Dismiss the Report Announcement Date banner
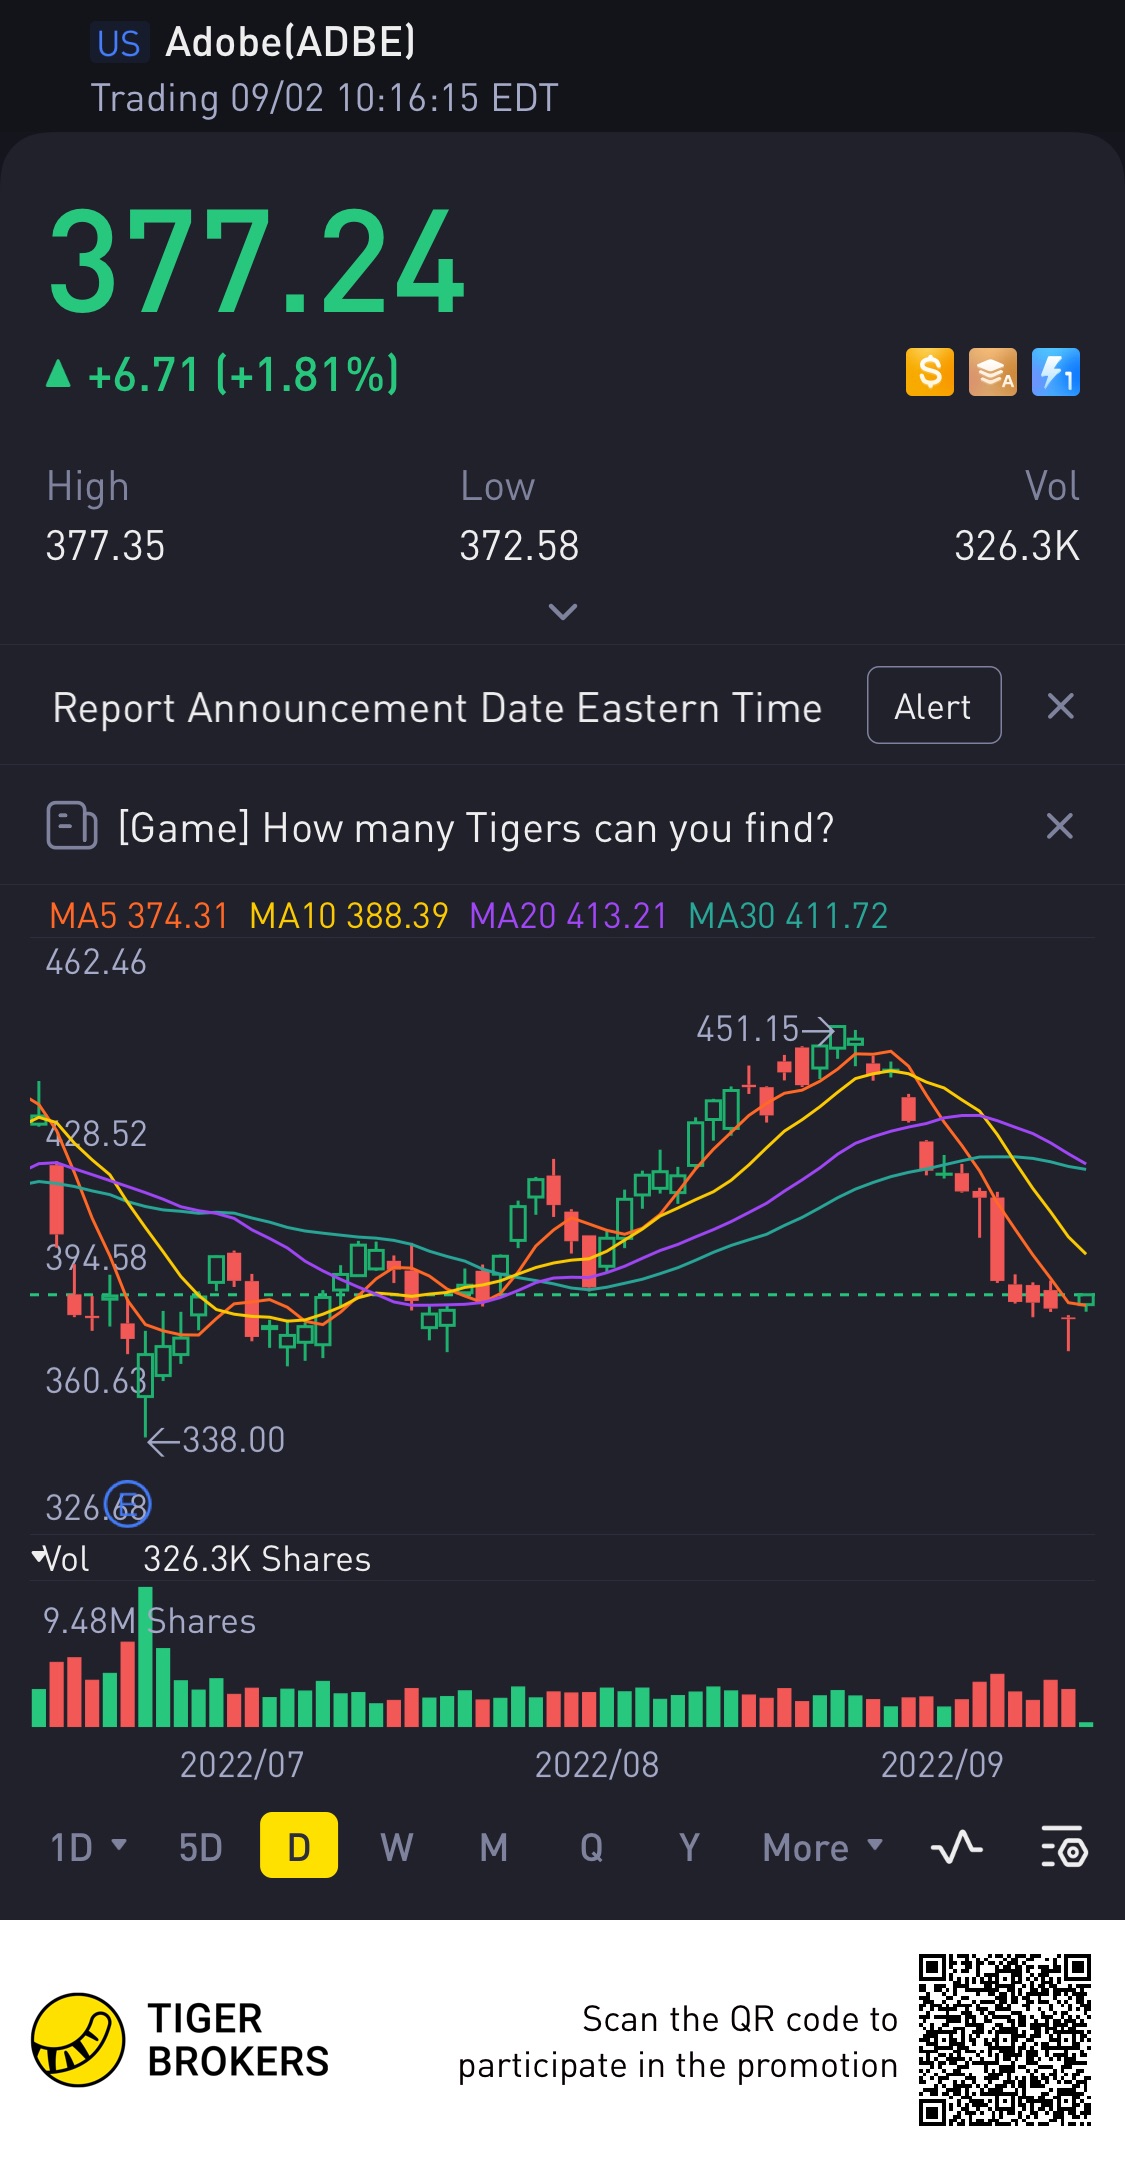 (x=1060, y=706)
